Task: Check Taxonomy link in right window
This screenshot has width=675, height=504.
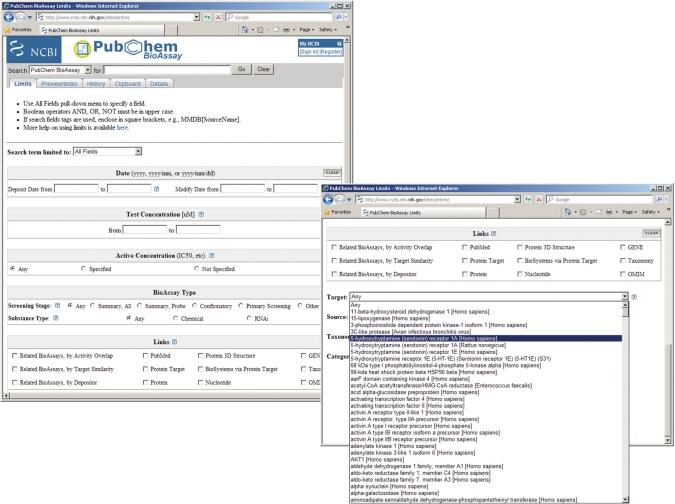Action: click(622, 260)
